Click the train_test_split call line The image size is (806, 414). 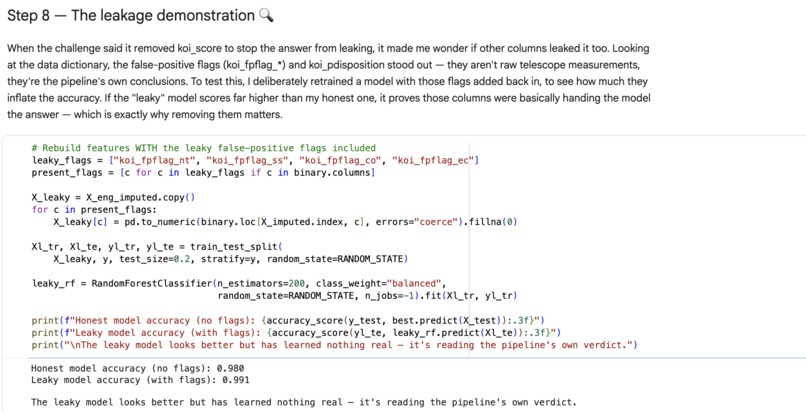[157, 247]
